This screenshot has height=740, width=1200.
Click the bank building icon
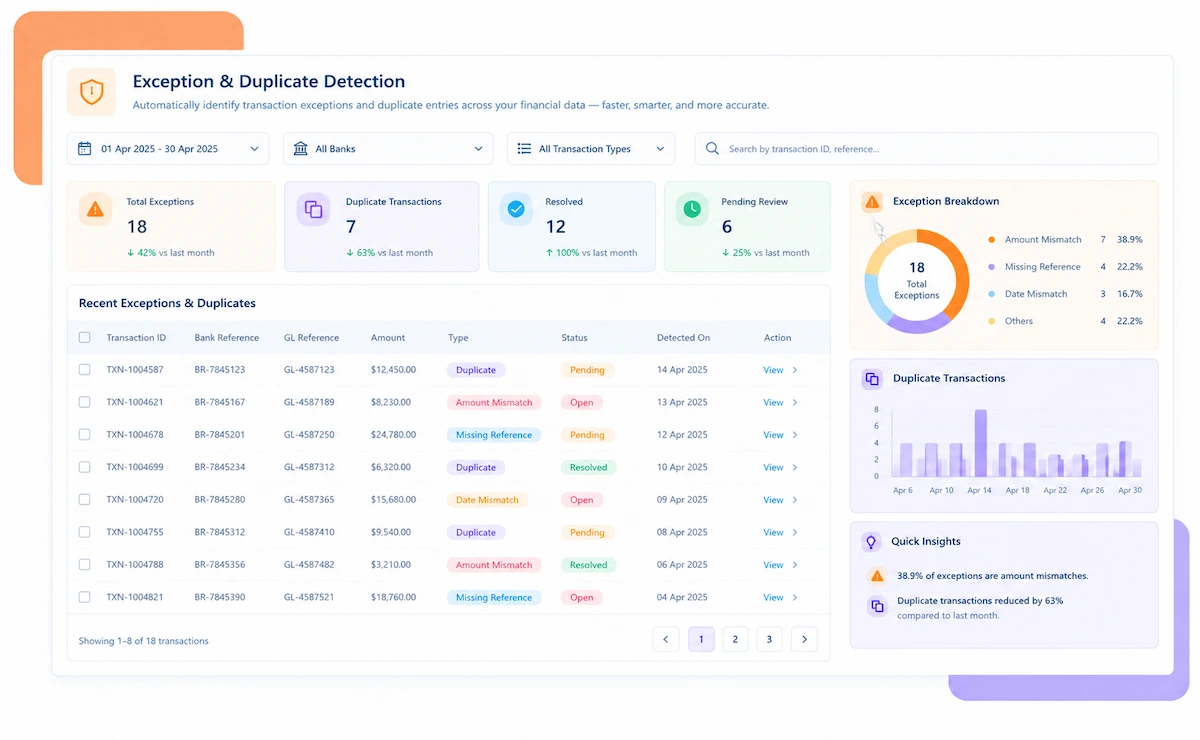301,149
